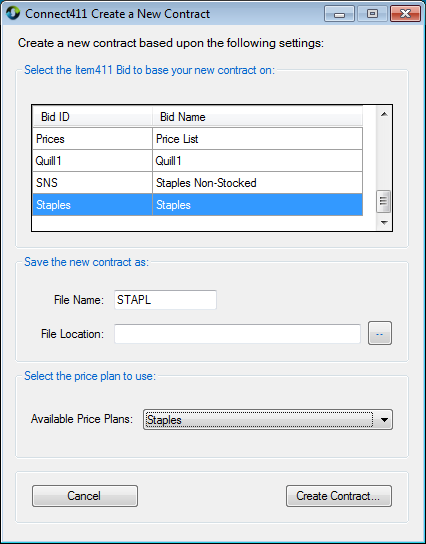Click the File Name input field
426x544 pixels.
(x=165, y=300)
